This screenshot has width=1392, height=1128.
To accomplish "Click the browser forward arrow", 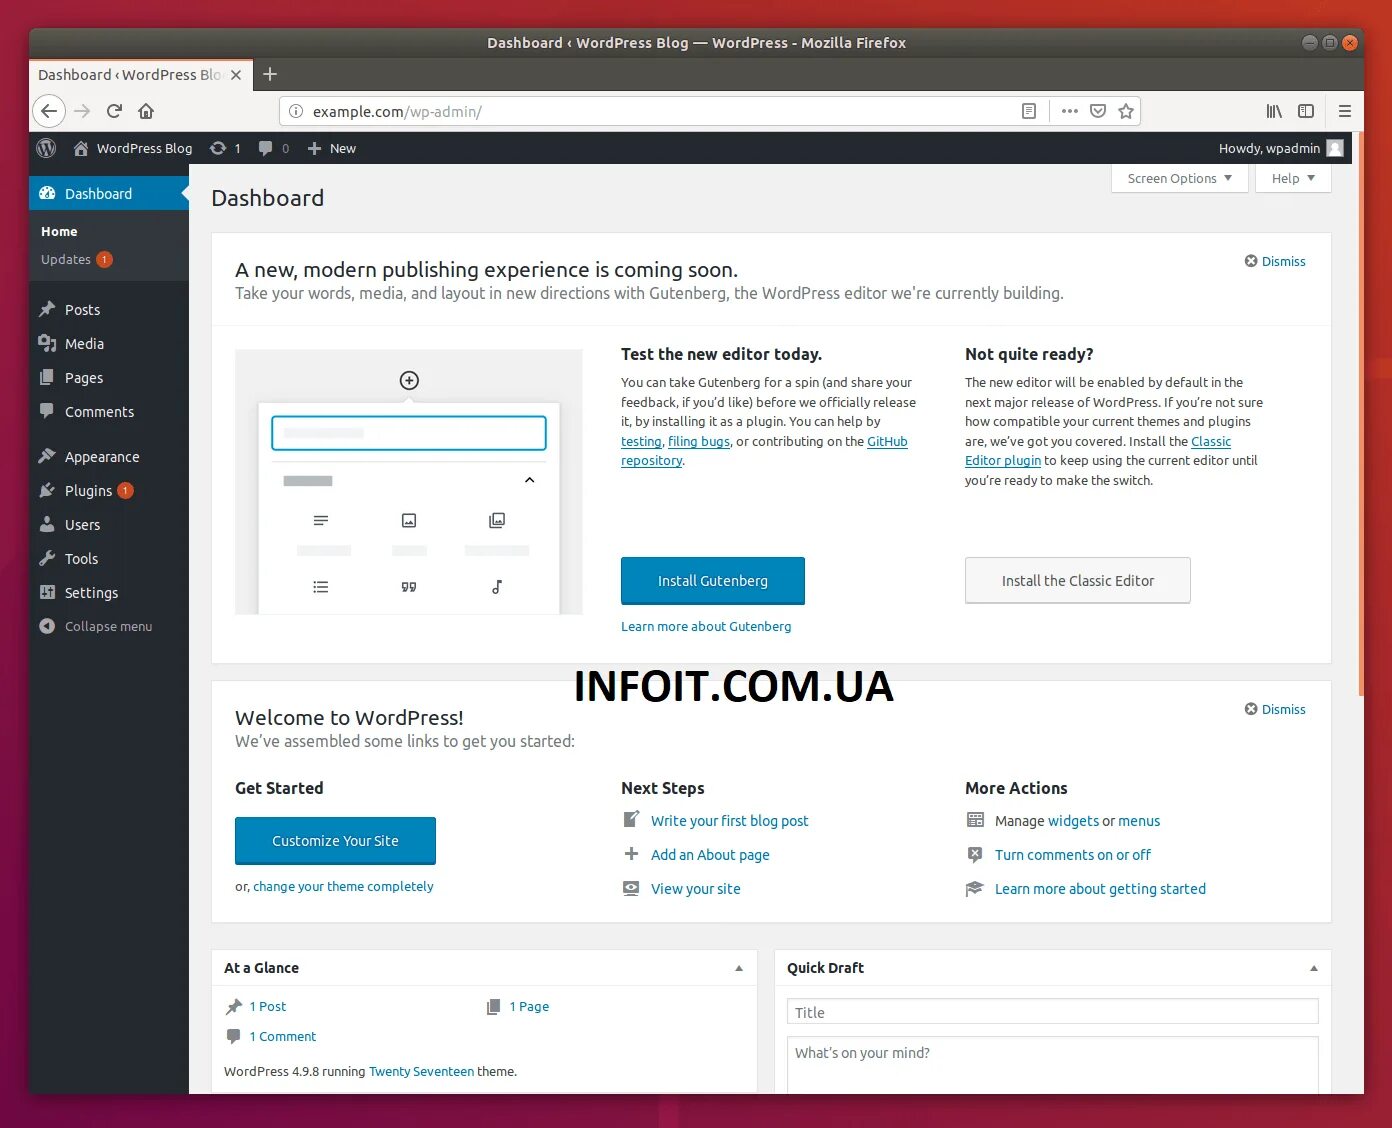I will (82, 111).
